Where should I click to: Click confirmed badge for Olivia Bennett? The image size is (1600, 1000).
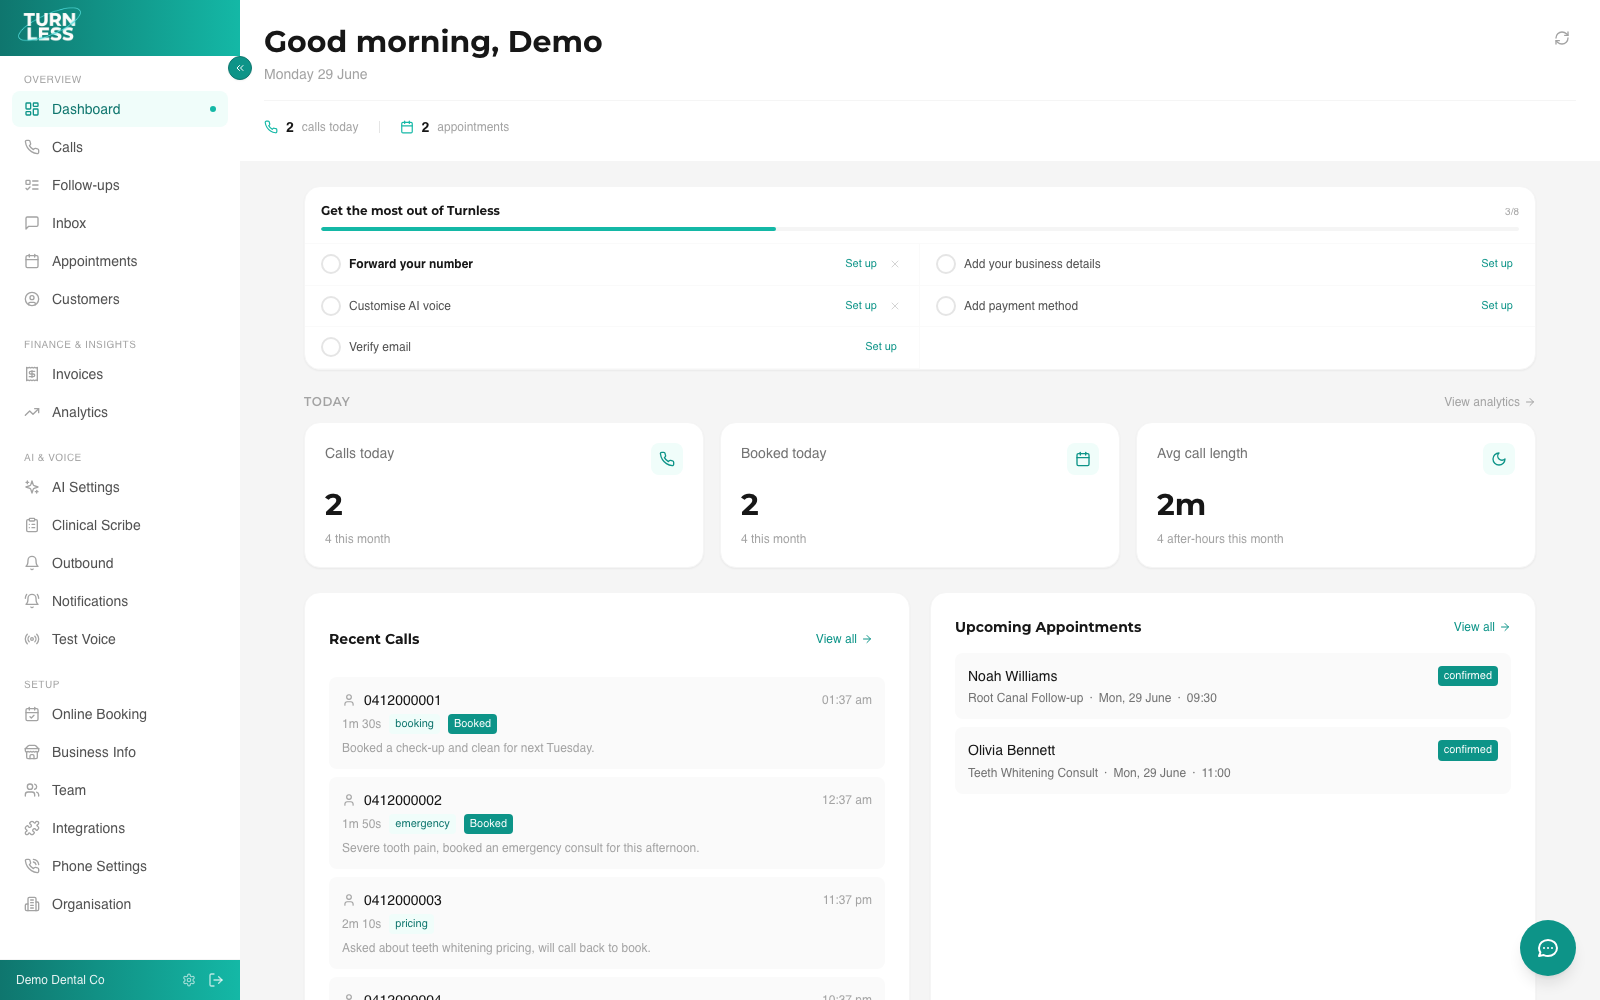point(1468,750)
